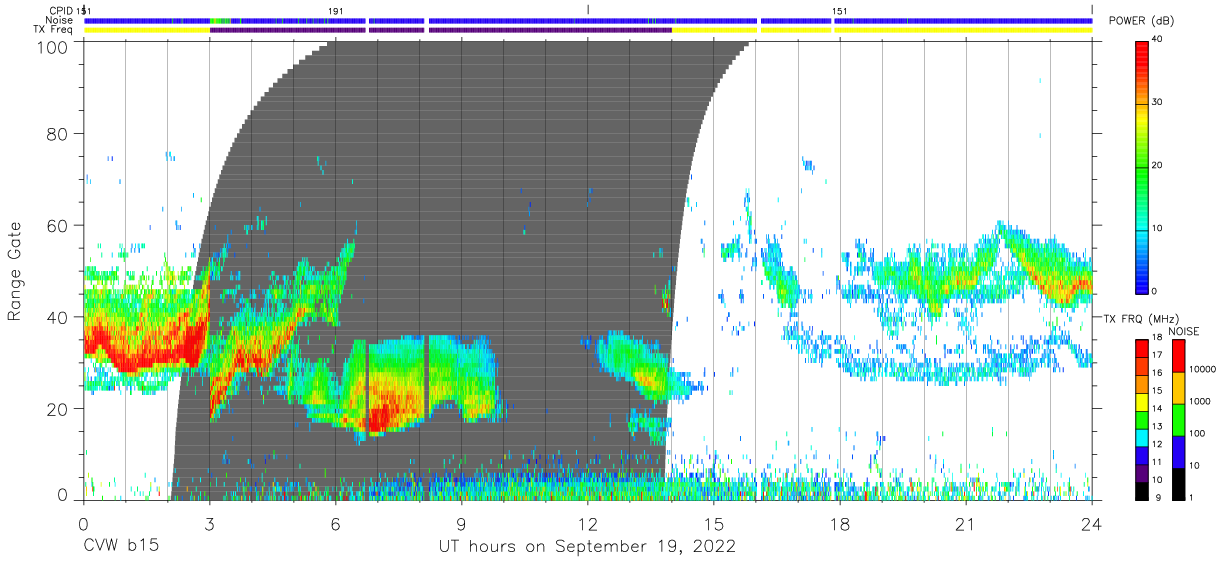The height and width of the screenshot is (567, 1228).
Task: Click the TX FRQ (MHz) color bar
Action: point(1142,419)
